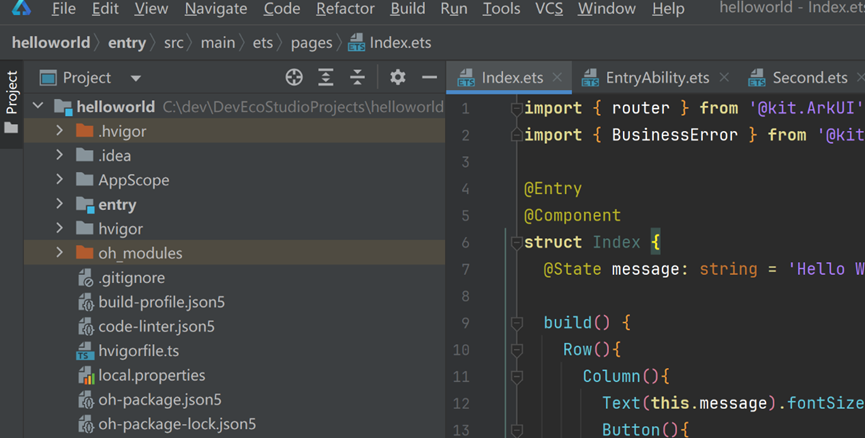Toggle fold for Button() block
Image resolution: width=865 pixels, height=438 pixels.
point(516,430)
